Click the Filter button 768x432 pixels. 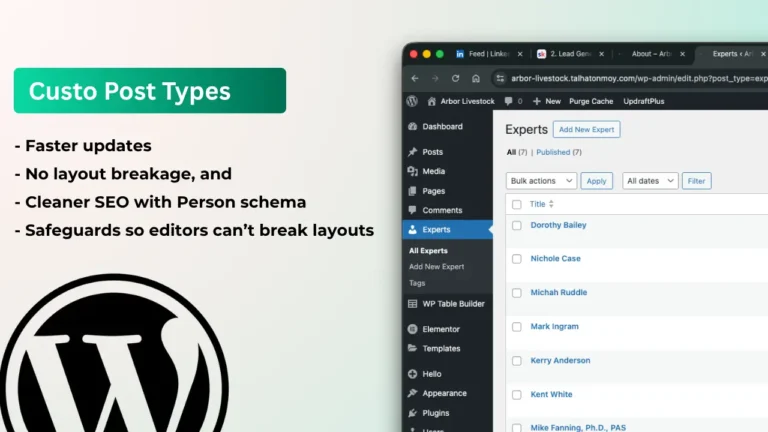click(696, 181)
